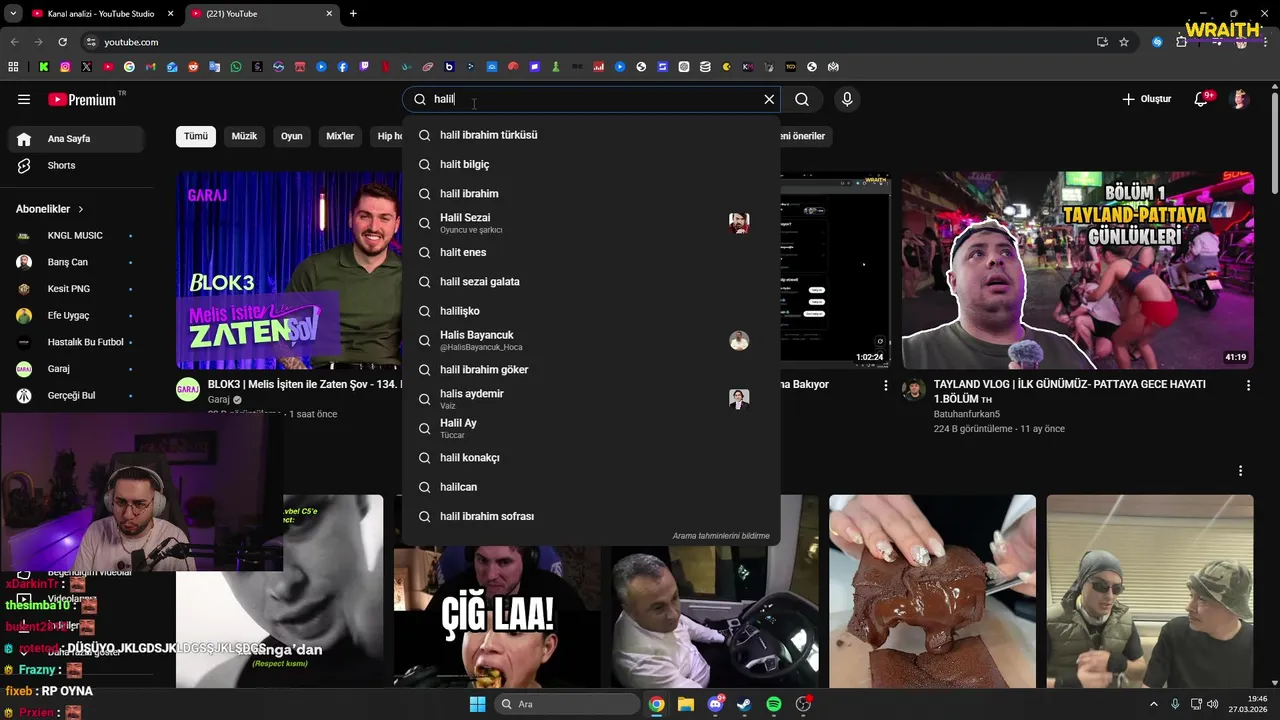Select suggestion 'halit bilgiç'
The width and height of the screenshot is (1280, 720).
[x=591, y=164]
